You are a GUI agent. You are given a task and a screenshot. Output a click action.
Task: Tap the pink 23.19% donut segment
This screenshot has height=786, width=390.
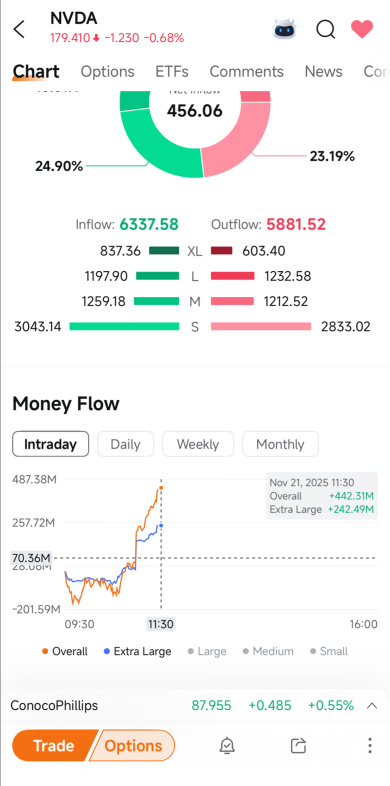(x=236, y=145)
